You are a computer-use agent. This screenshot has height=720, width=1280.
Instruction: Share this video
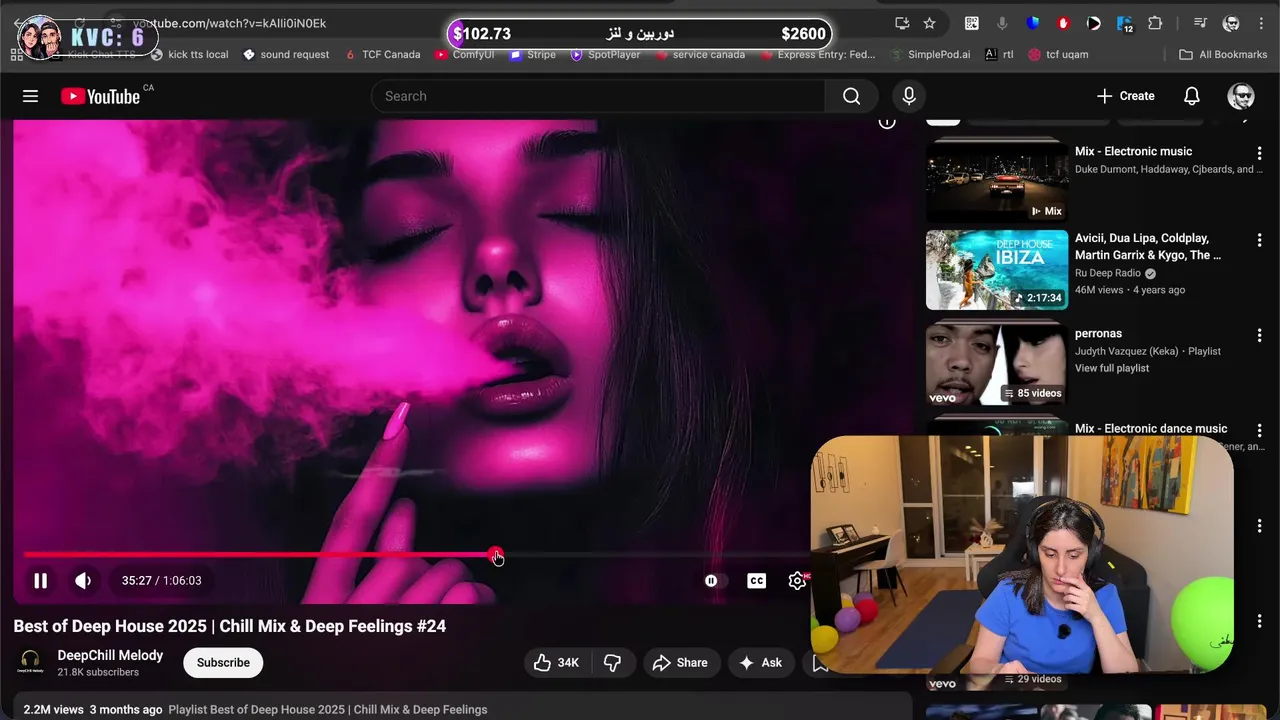[x=680, y=662]
